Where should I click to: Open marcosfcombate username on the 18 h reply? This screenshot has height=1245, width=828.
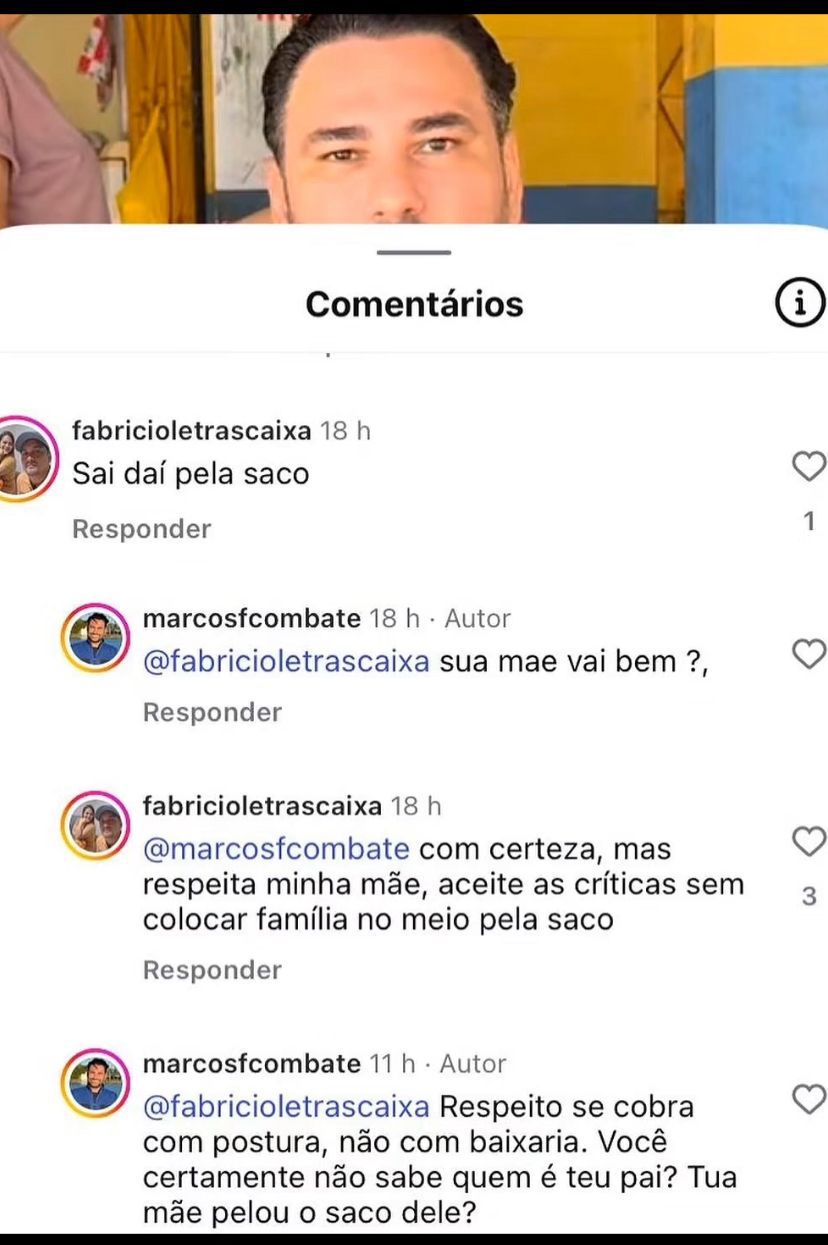pyautogui.click(x=251, y=618)
